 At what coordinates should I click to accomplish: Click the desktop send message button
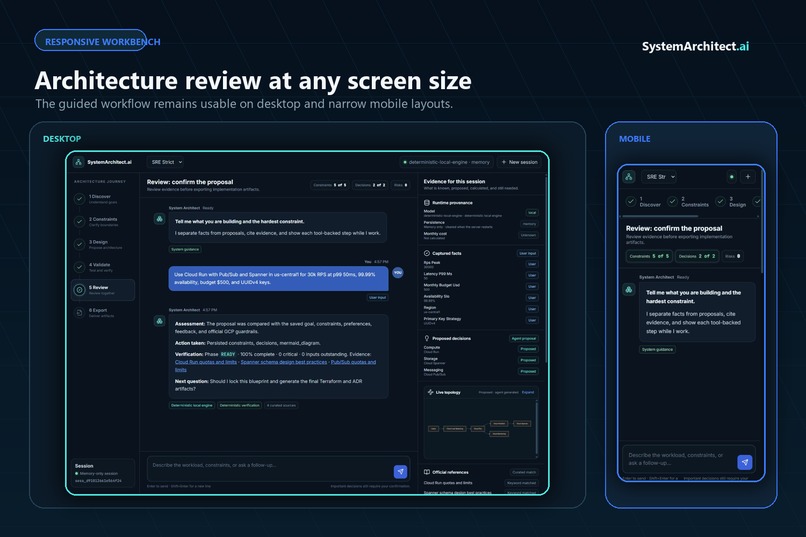[400, 471]
